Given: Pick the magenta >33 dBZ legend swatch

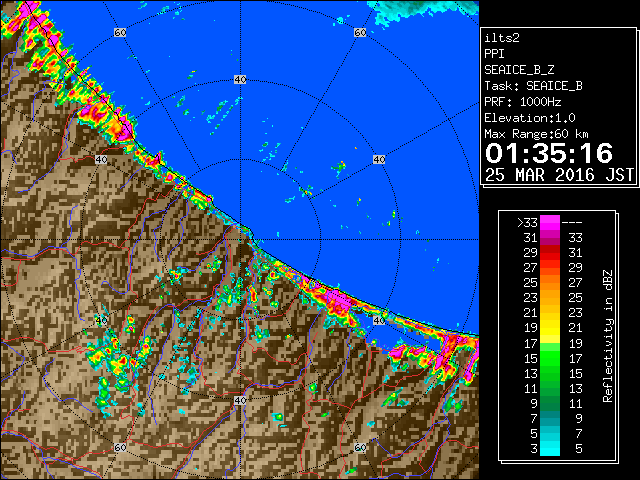Looking at the screenshot, I should (x=550, y=222).
